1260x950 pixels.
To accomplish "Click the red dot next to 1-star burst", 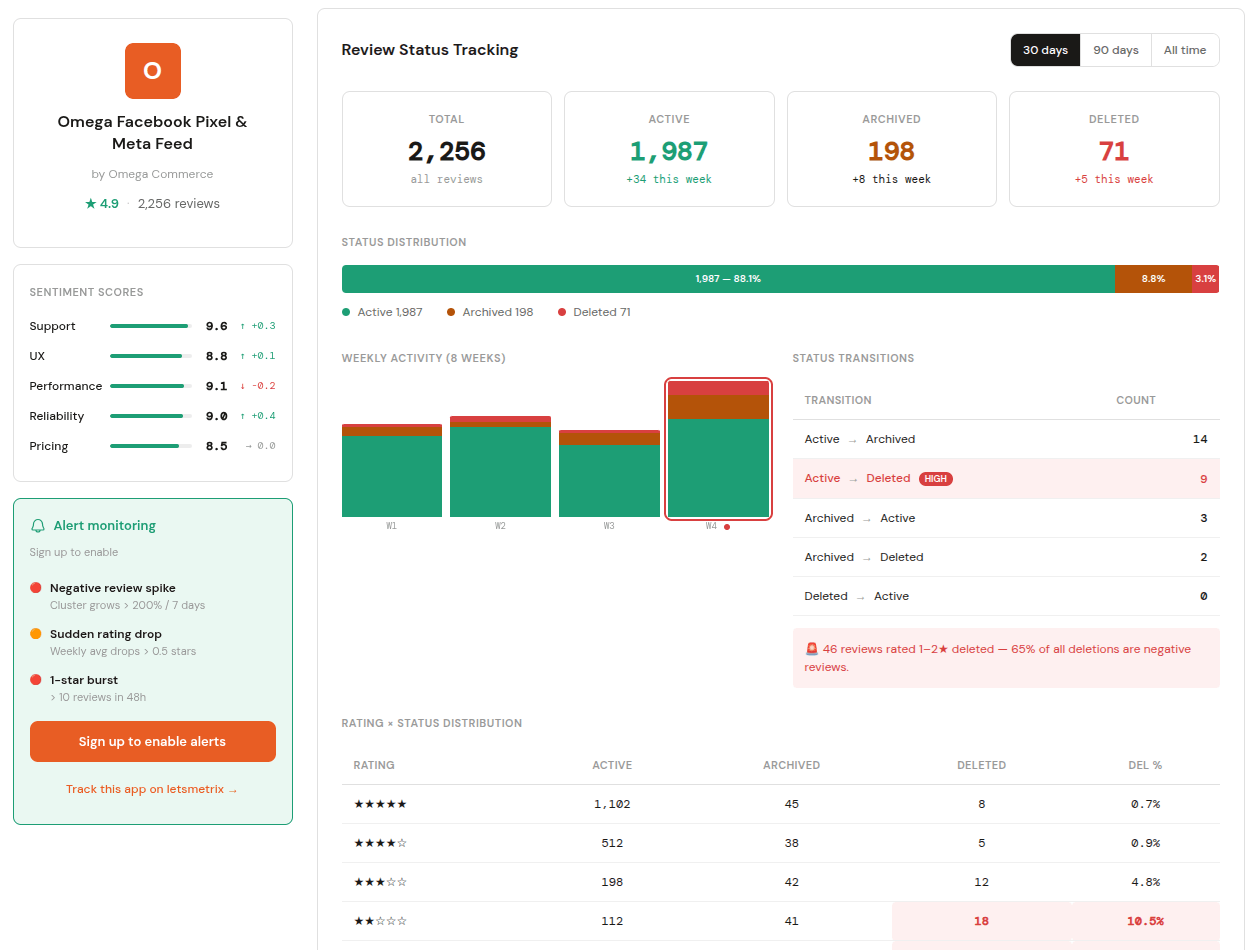I will 36,680.
